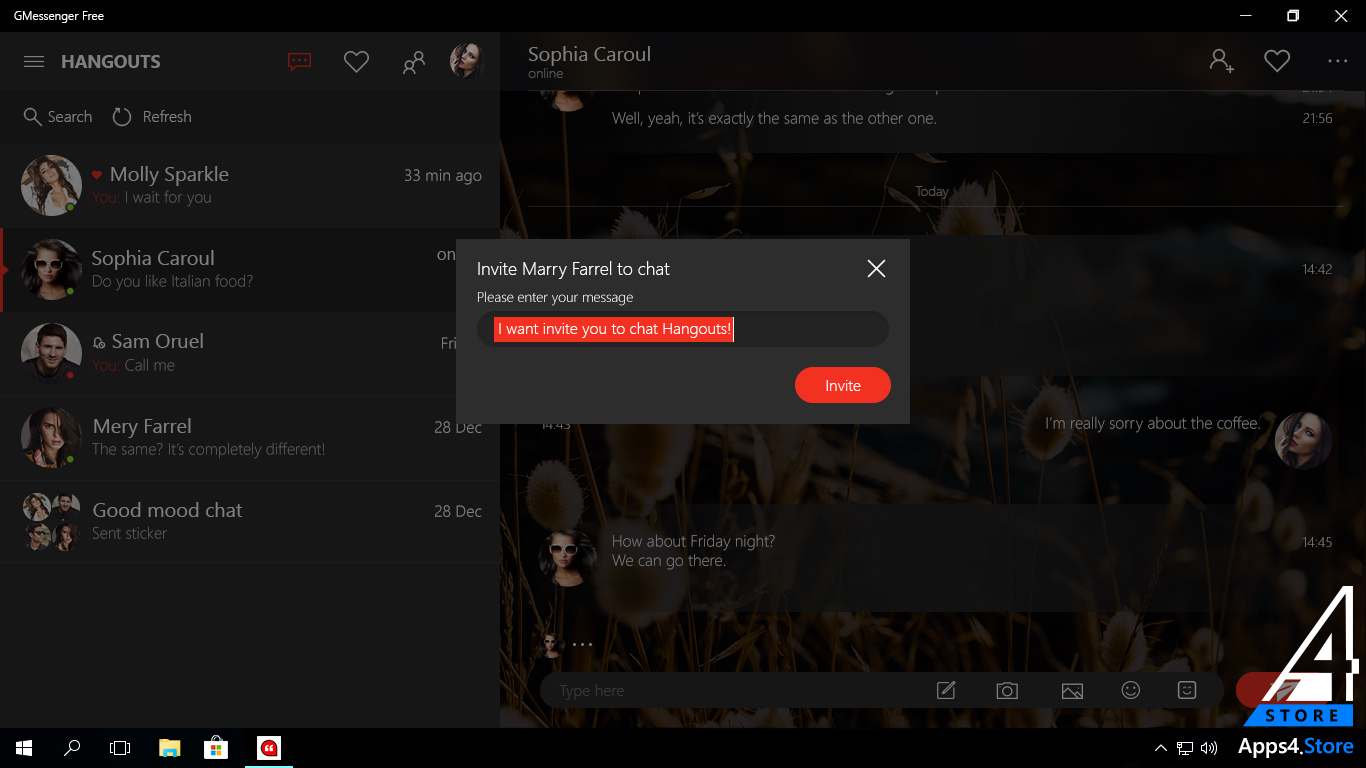The height and width of the screenshot is (768, 1366).
Task: Open the emoji smiley picker
Action: 1131,690
